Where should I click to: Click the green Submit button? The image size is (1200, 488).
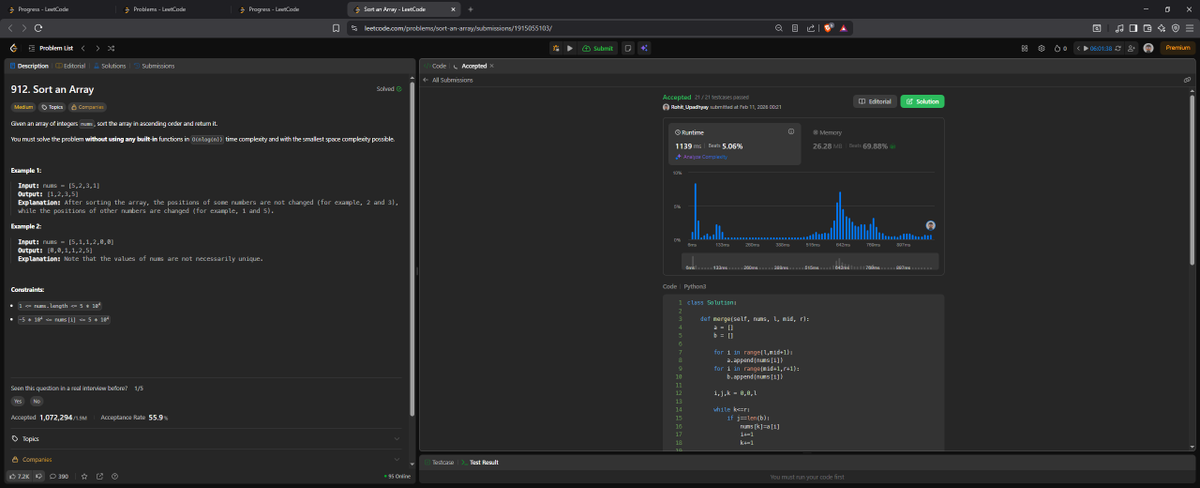point(598,47)
